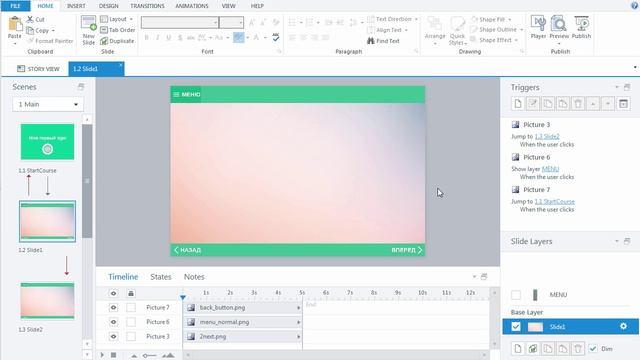Screen dimensions: 640x360
Task: Click the Copy icon in the ribbon
Action: click(x=30, y=30)
